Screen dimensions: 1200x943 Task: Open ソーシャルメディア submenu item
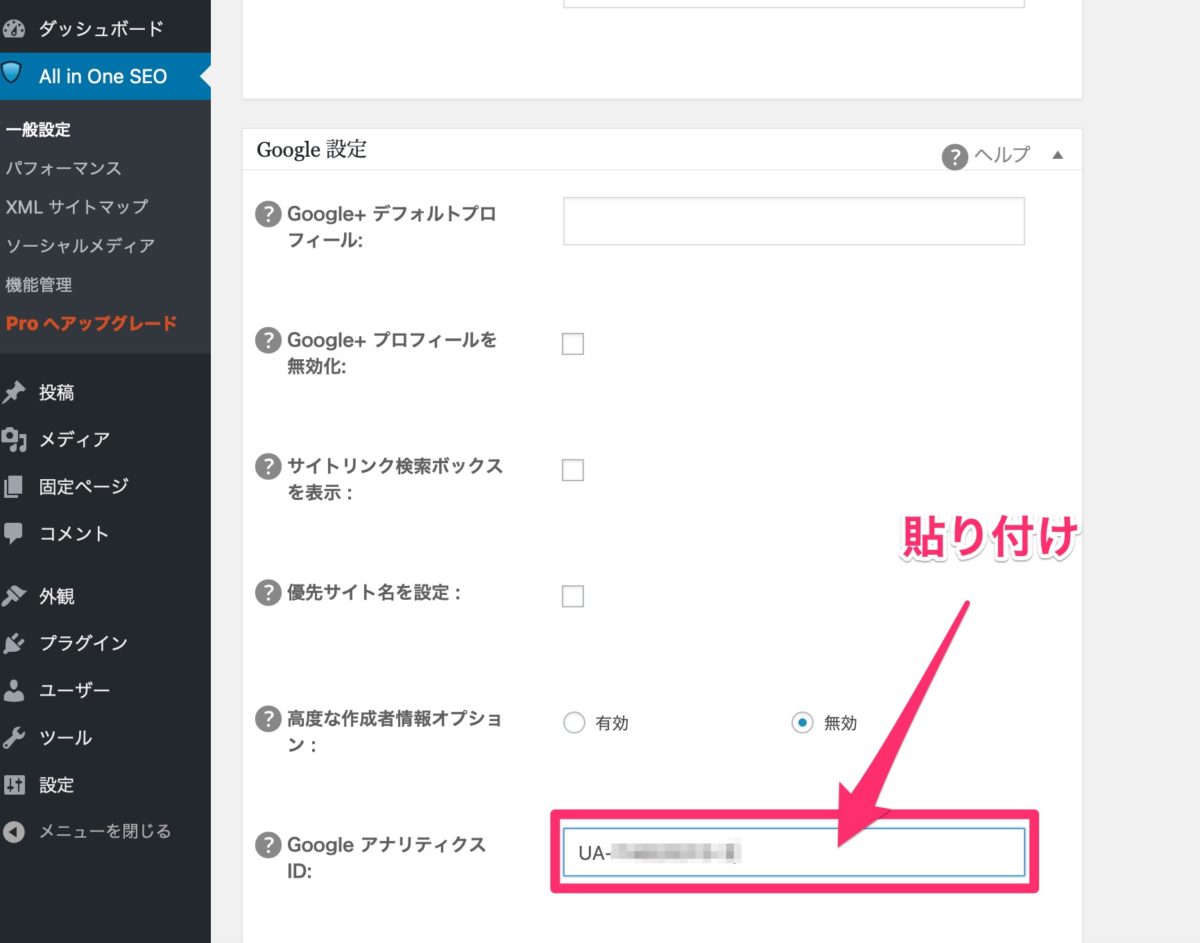point(80,246)
